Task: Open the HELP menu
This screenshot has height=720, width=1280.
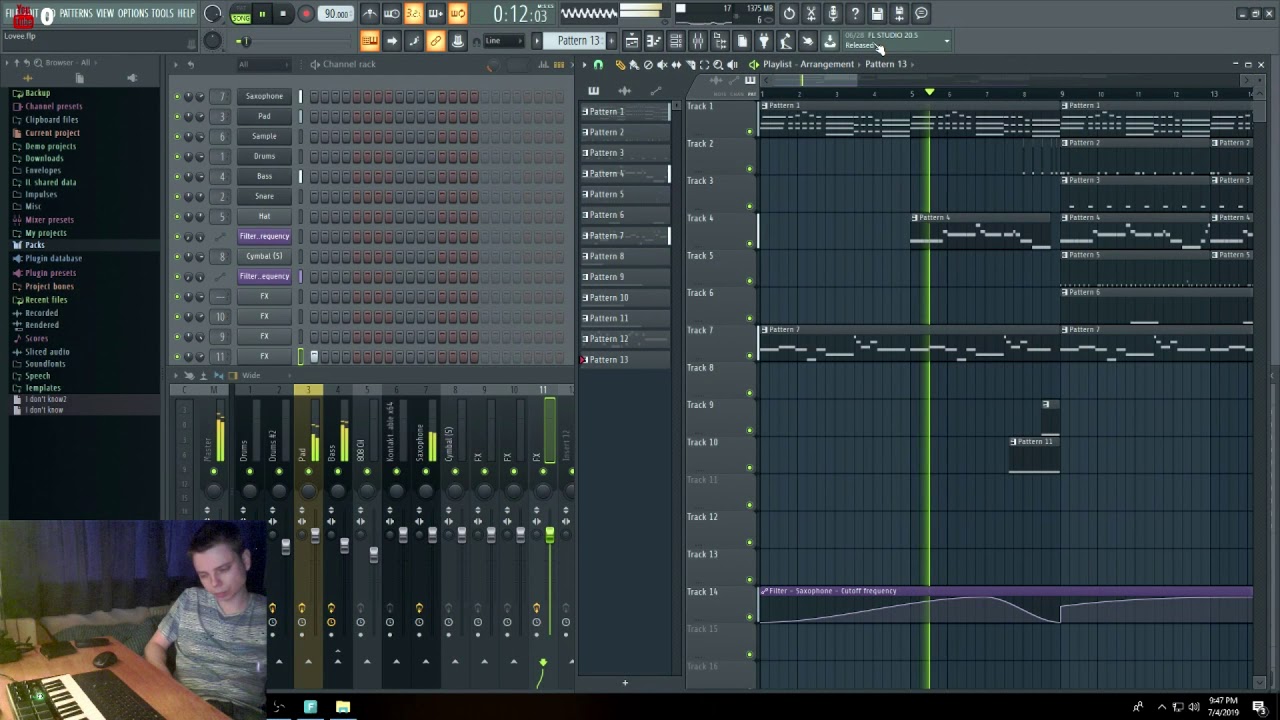Action: (x=186, y=13)
